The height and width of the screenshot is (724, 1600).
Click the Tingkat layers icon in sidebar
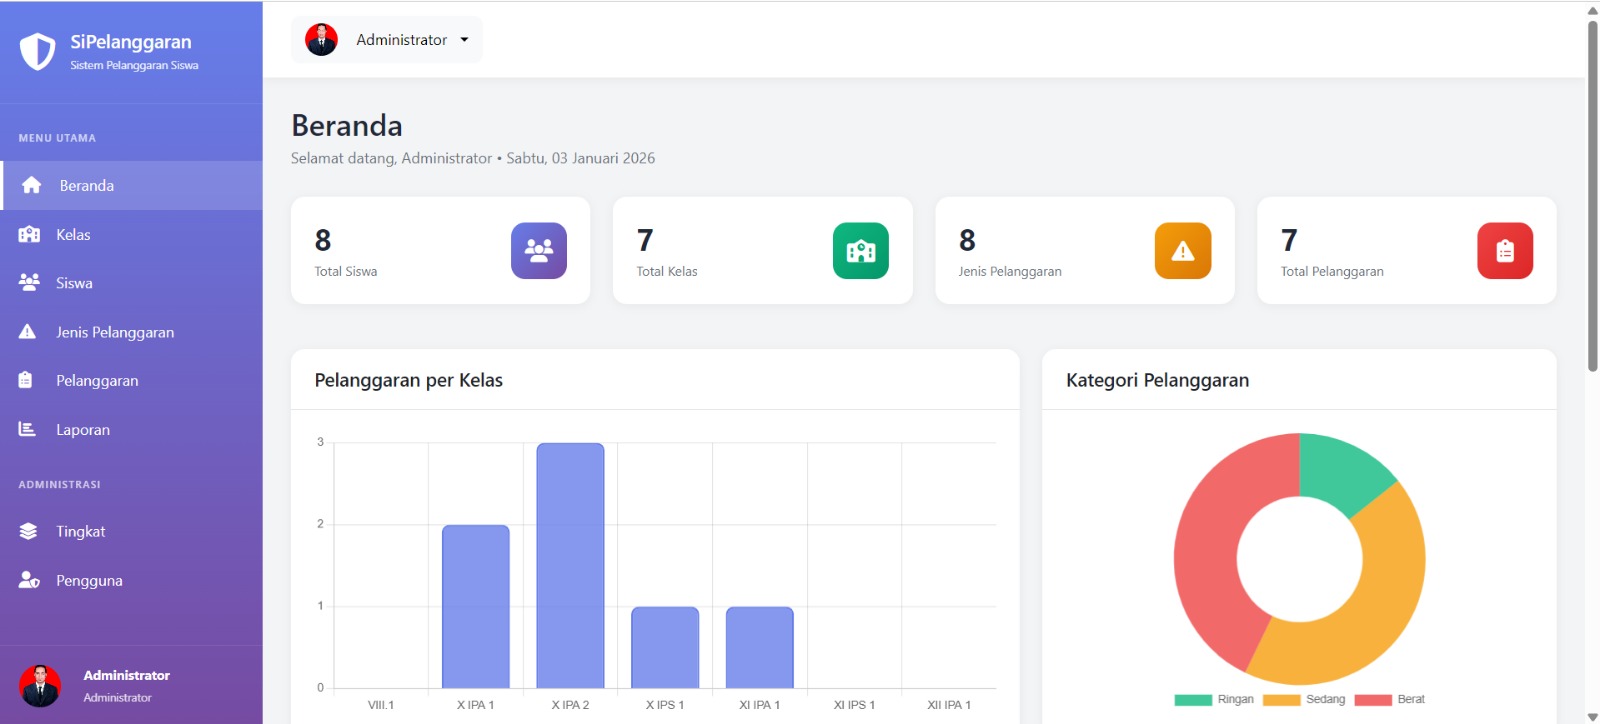pos(28,531)
